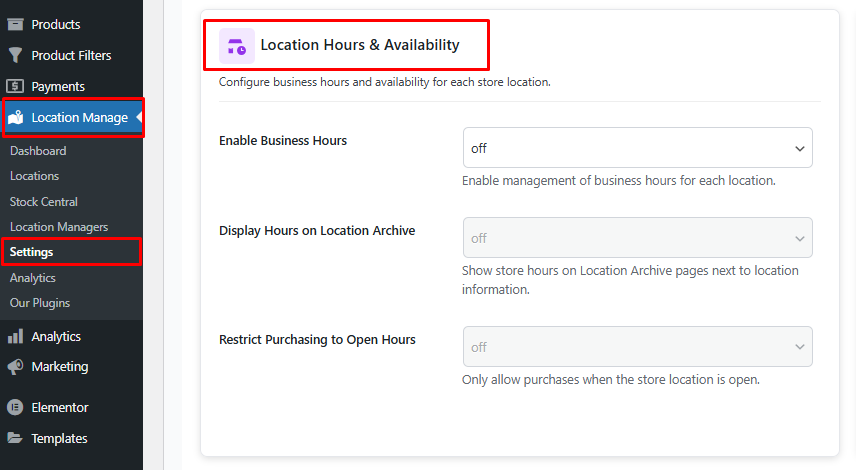
Task: Click the Templates folder icon
Action: pos(15,438)
